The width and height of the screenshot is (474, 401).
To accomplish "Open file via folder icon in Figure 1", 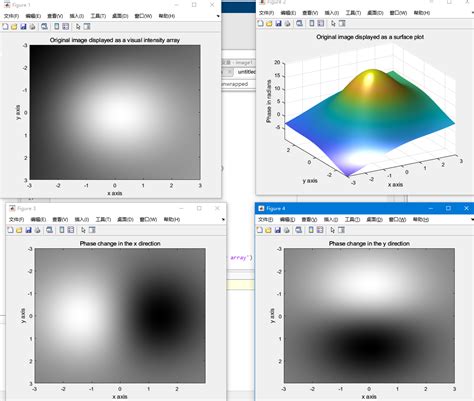I will coord(14,27).
